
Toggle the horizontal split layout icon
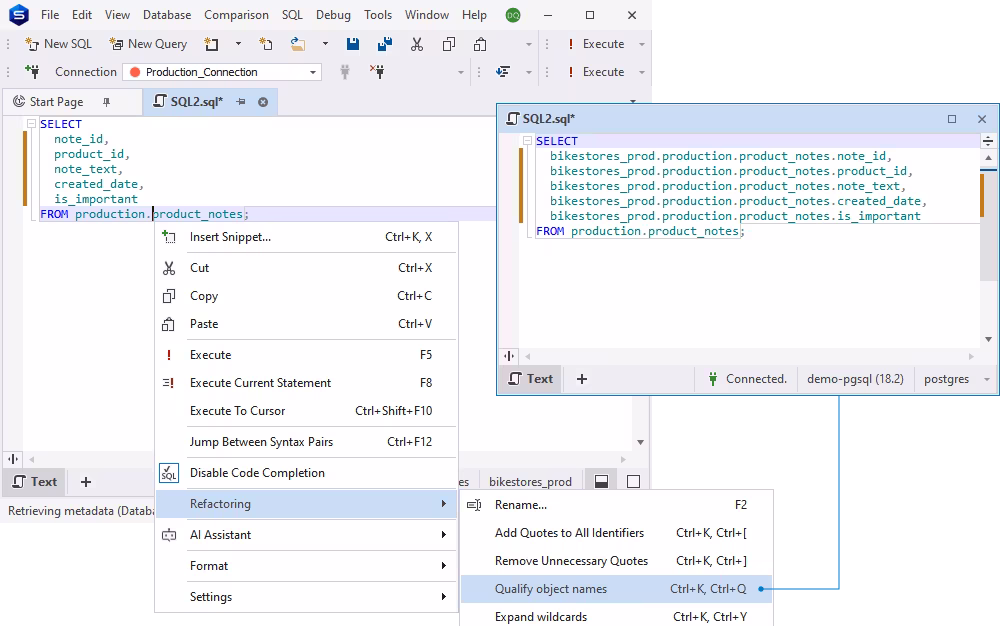pos(601,482)
